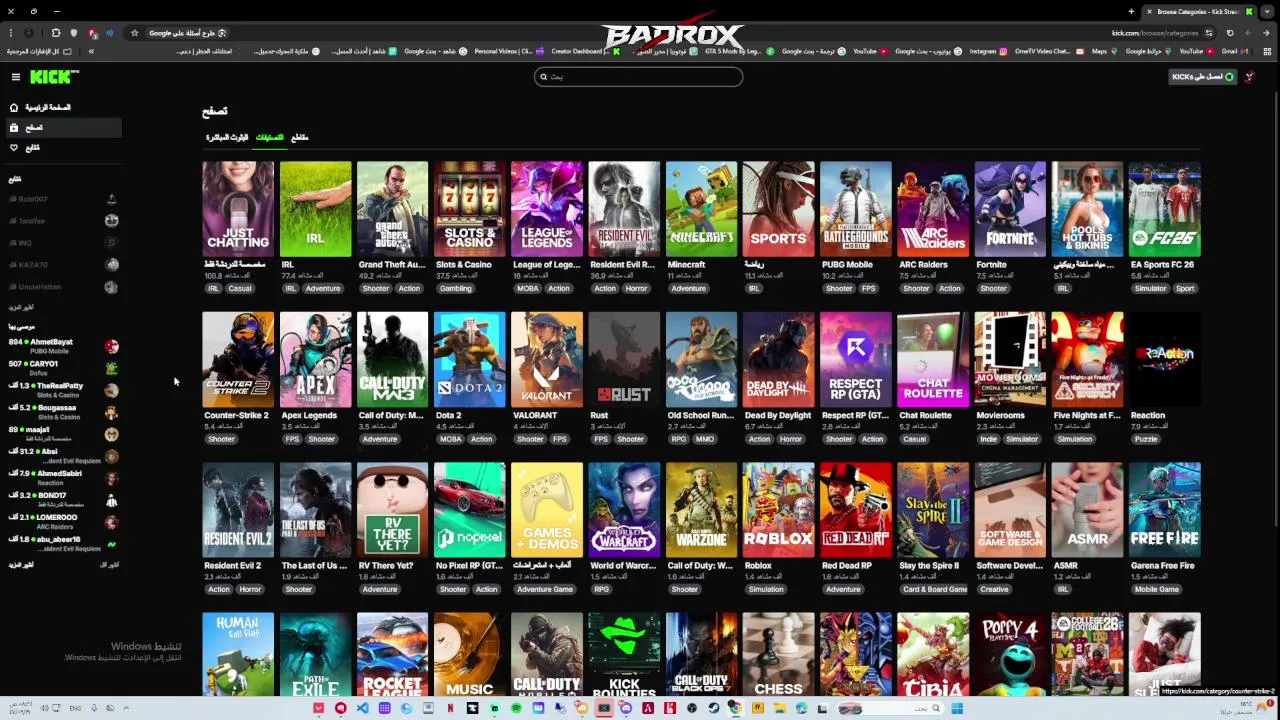Click Puzzle tag under Reaction

[1146, 439]
